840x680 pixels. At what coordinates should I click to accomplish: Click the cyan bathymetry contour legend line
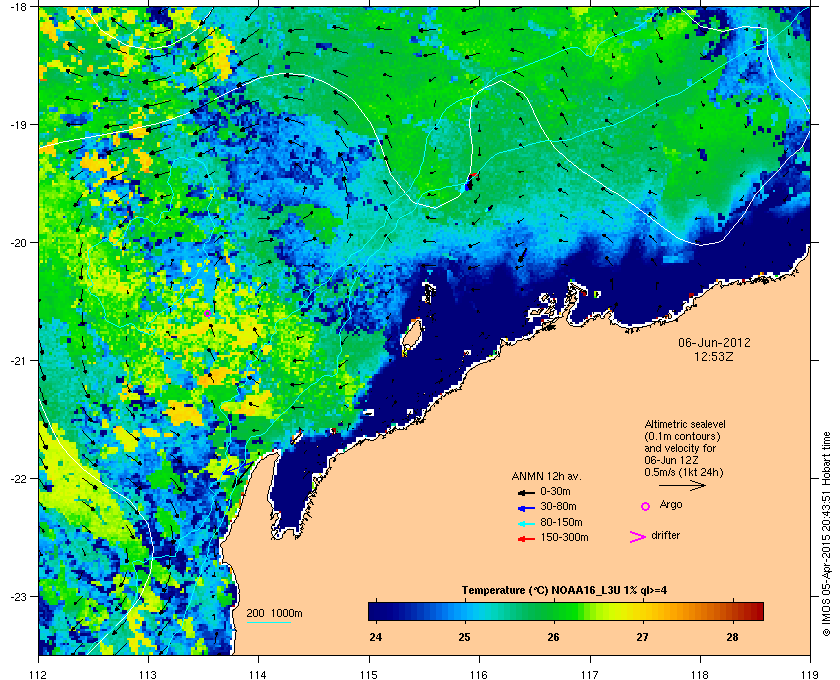pyautogui.click(x=268, y=622)
